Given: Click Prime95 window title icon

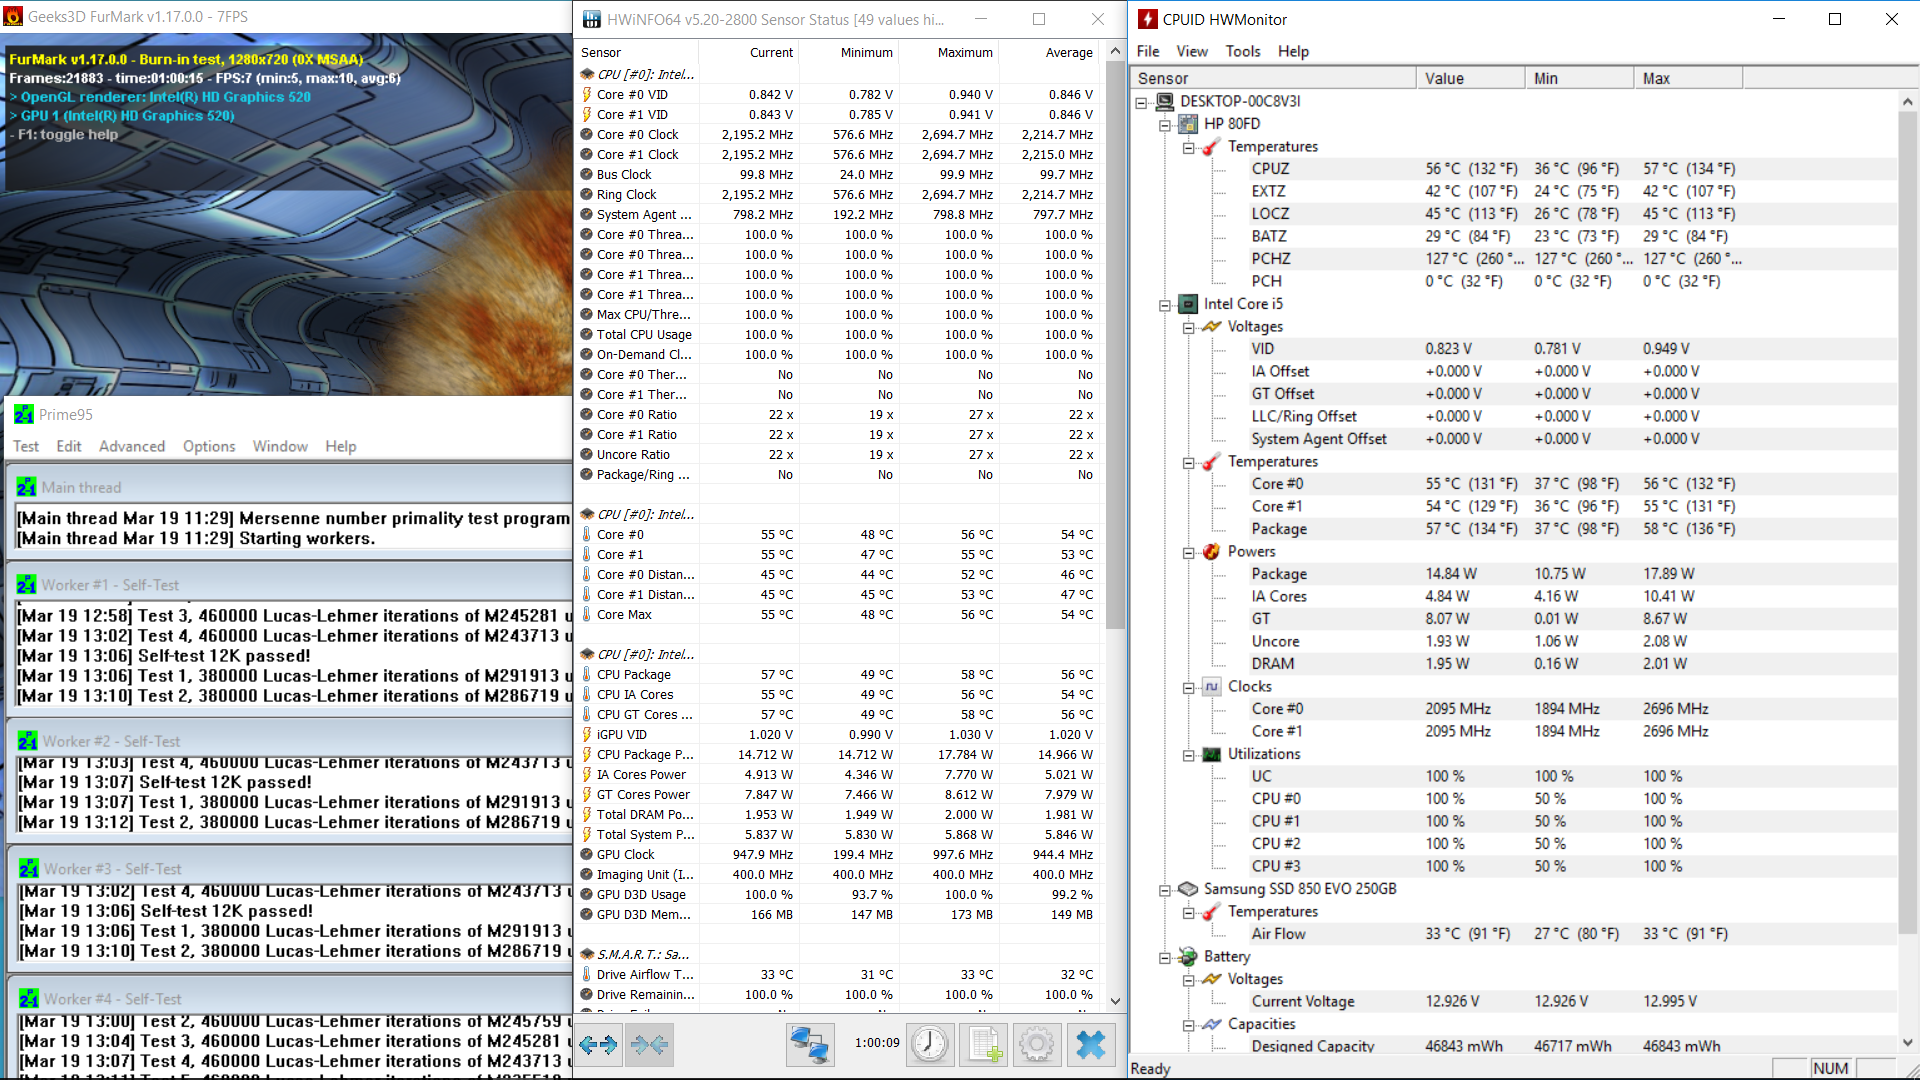Looking at the screenshot, I should [24, 414].
